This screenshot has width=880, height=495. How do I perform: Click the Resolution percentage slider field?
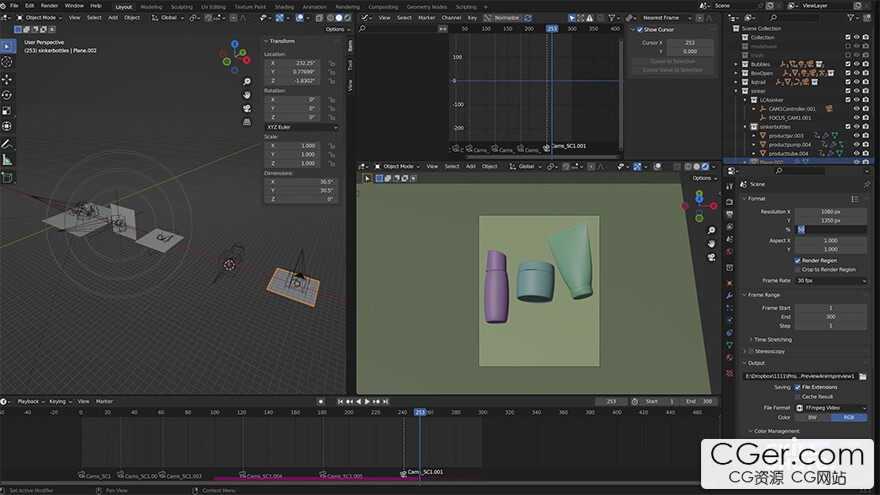coord(831,230)
